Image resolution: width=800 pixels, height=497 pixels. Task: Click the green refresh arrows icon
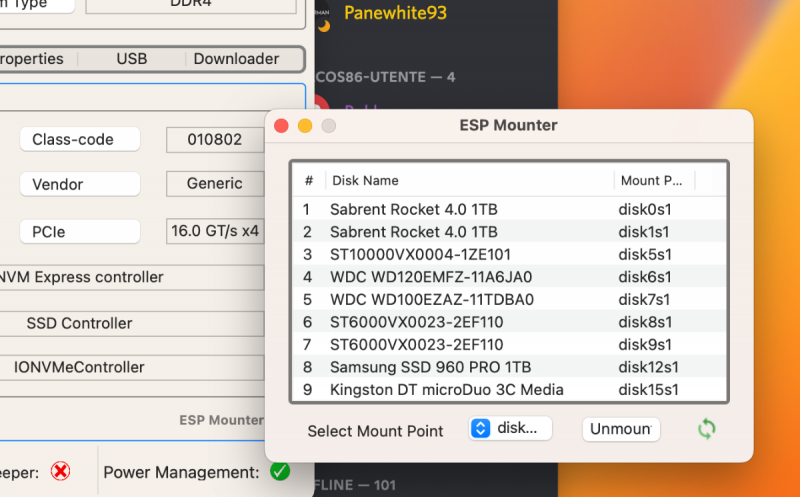pos(707,429)
